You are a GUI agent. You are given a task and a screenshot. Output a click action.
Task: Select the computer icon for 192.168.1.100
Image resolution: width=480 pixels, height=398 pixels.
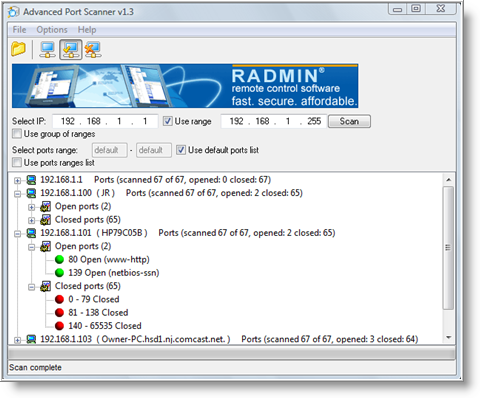31,193
